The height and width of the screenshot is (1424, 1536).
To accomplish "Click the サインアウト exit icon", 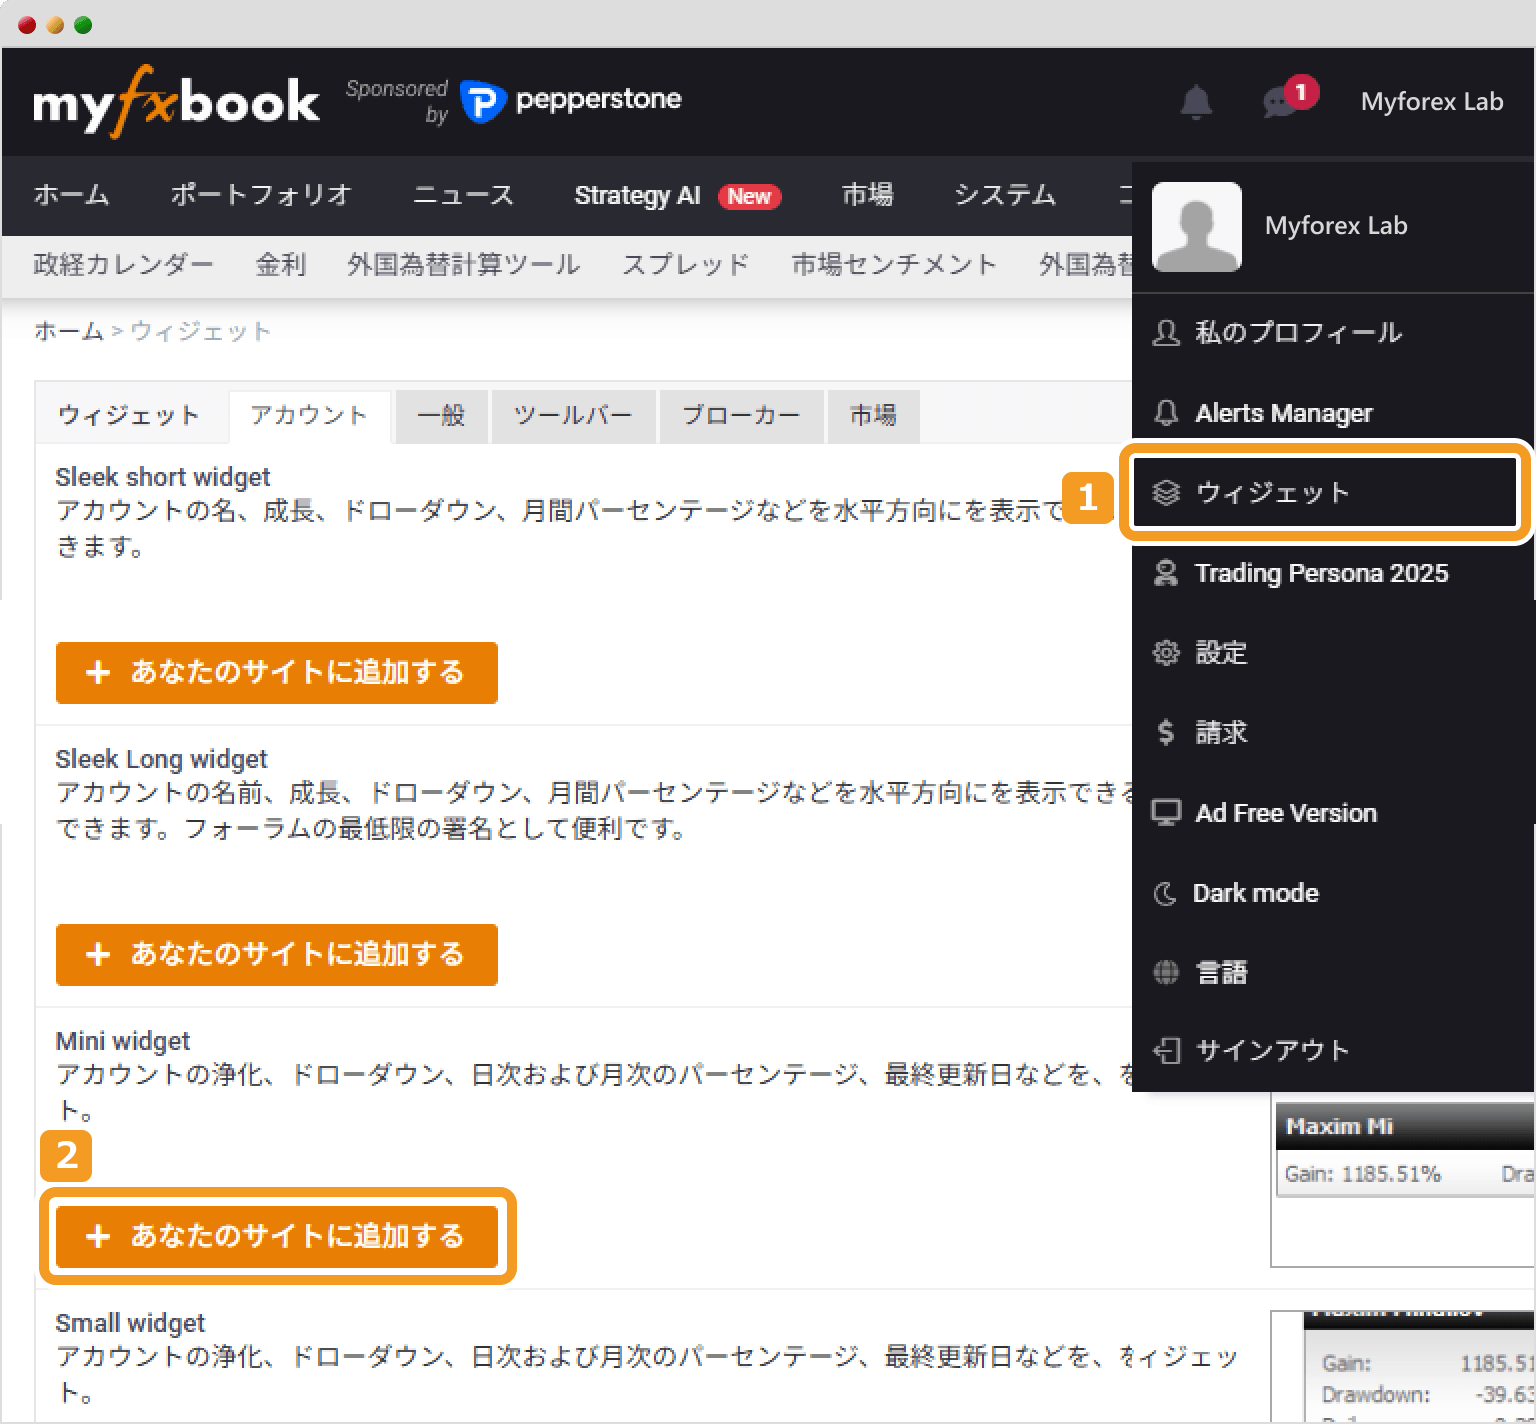I will 1166,1050.
